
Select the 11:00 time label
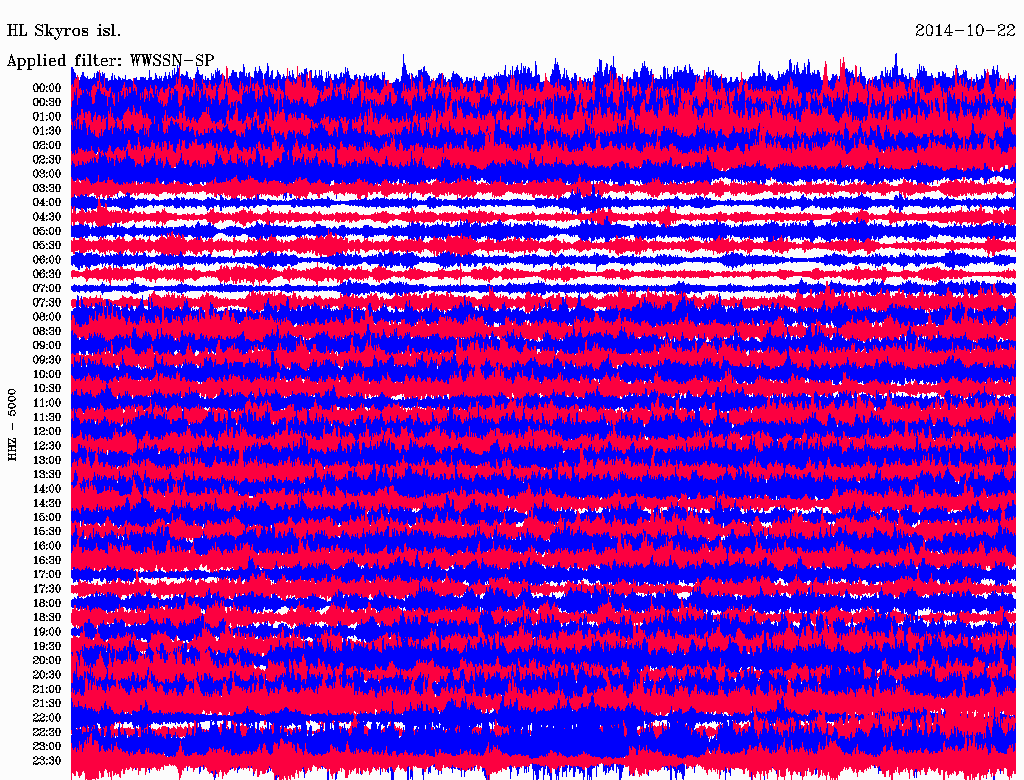[x=46, y=403]
